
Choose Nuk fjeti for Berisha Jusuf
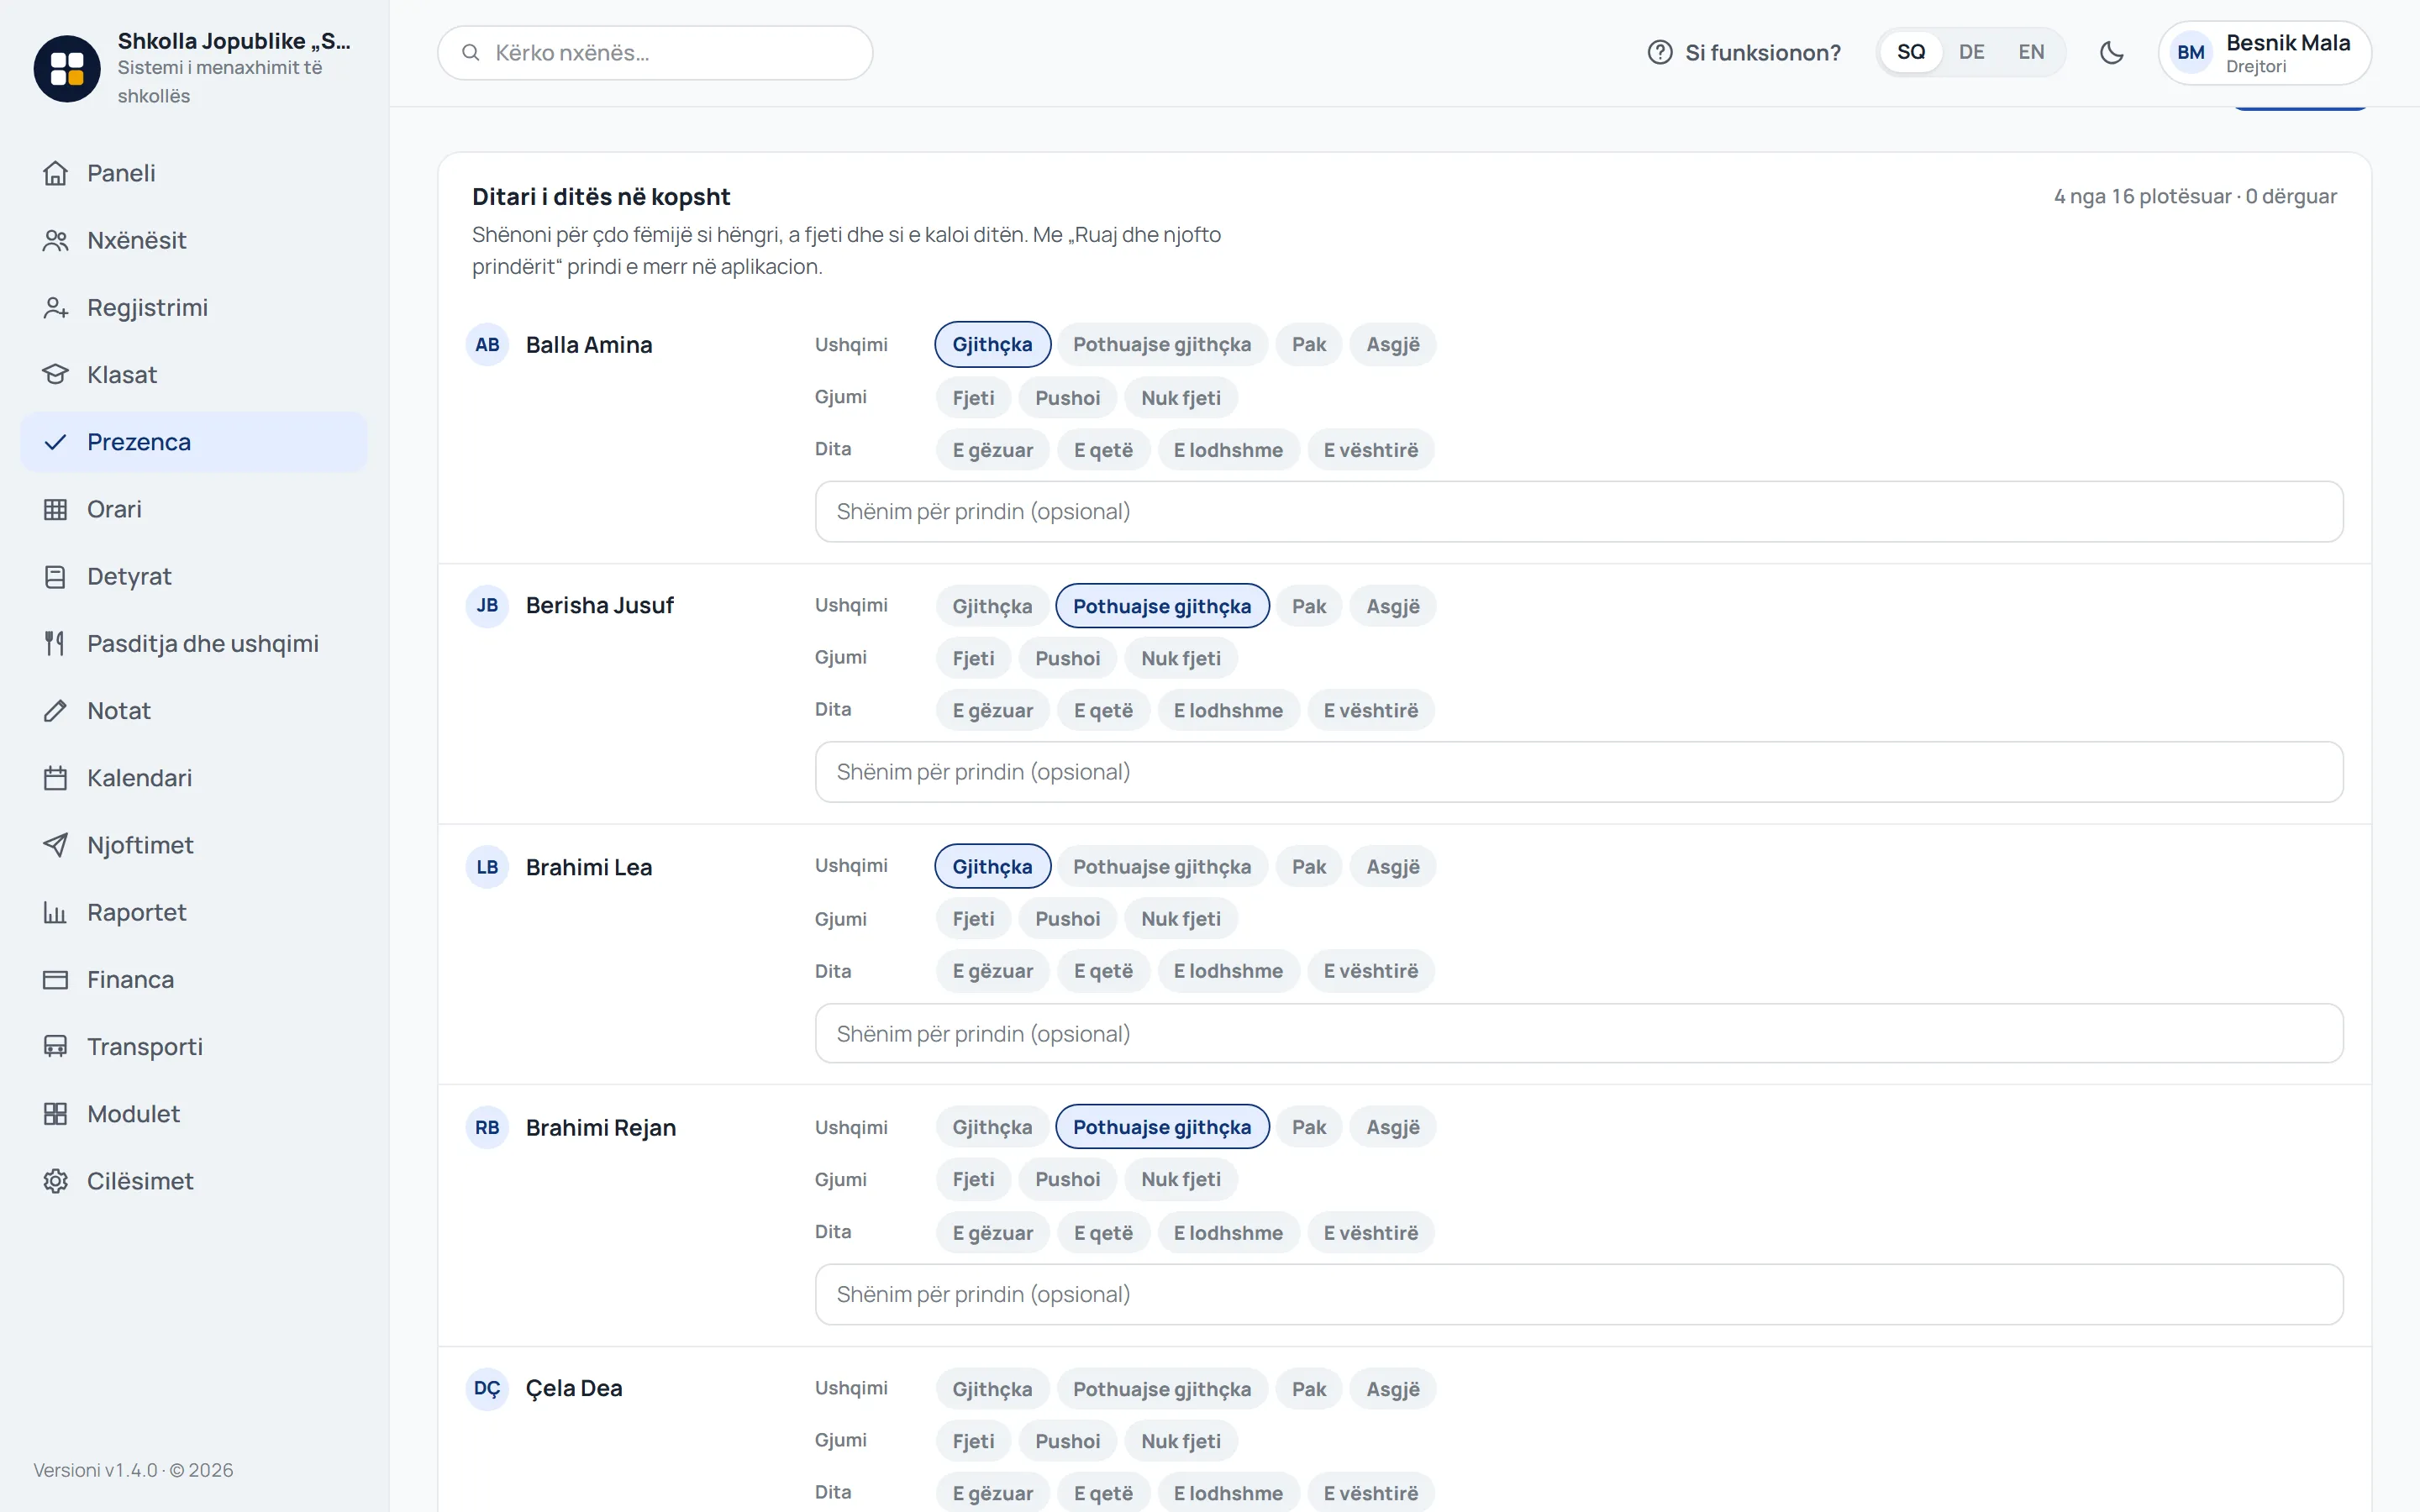[x=1180, y=658]
